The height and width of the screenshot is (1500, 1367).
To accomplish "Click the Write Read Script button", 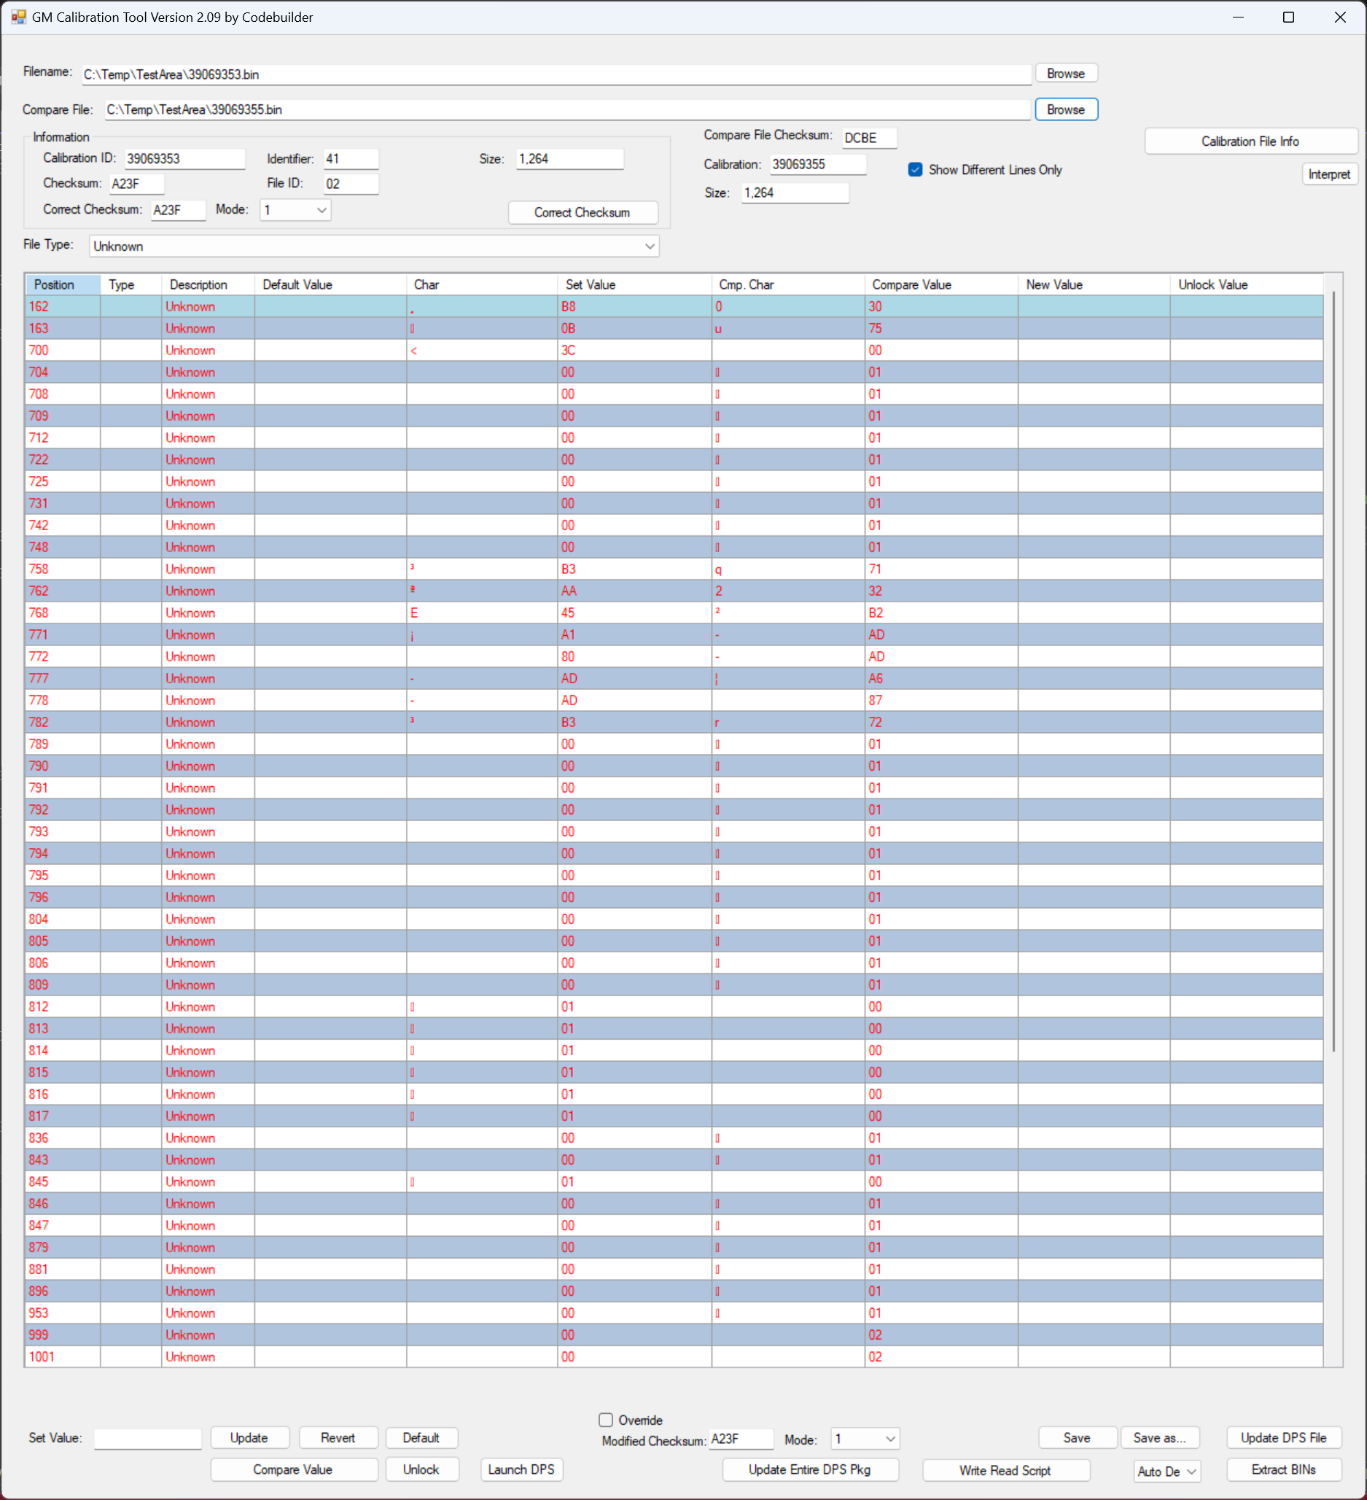I will point(1006,1470).
